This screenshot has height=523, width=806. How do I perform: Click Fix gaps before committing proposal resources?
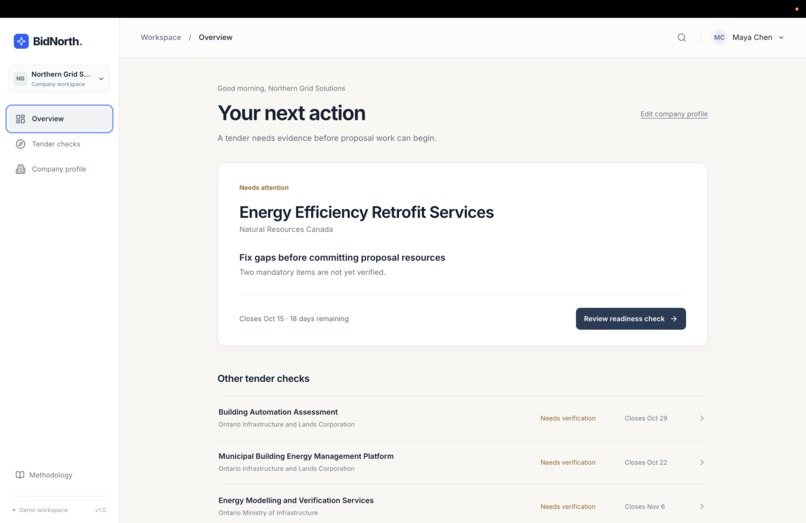coord(342,258)
